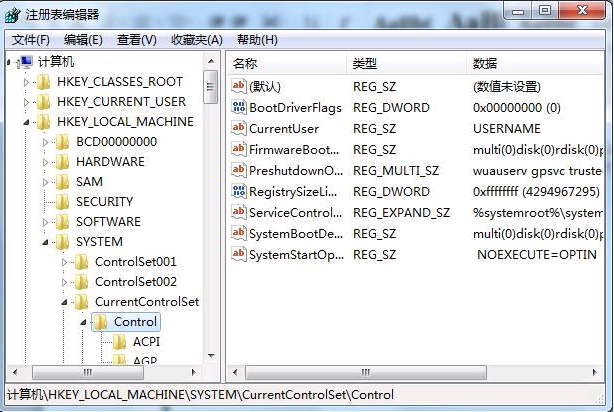Click the string icon beside ServiceControl...
This screenshot has width=614, height=412.
[238, 212]
